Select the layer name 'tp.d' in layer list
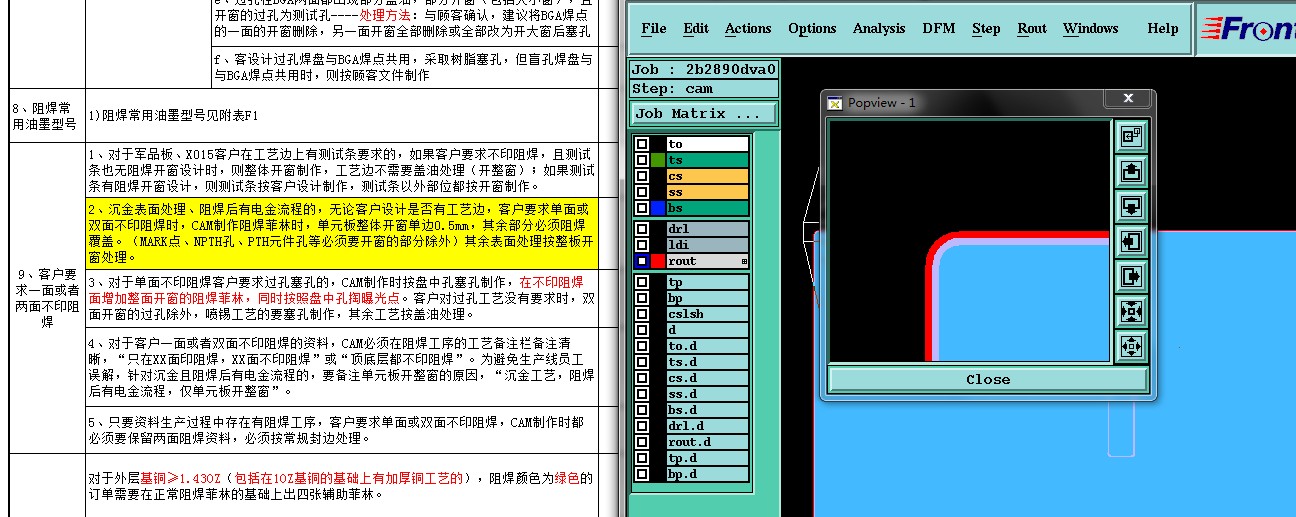 (x=707, y=458)
